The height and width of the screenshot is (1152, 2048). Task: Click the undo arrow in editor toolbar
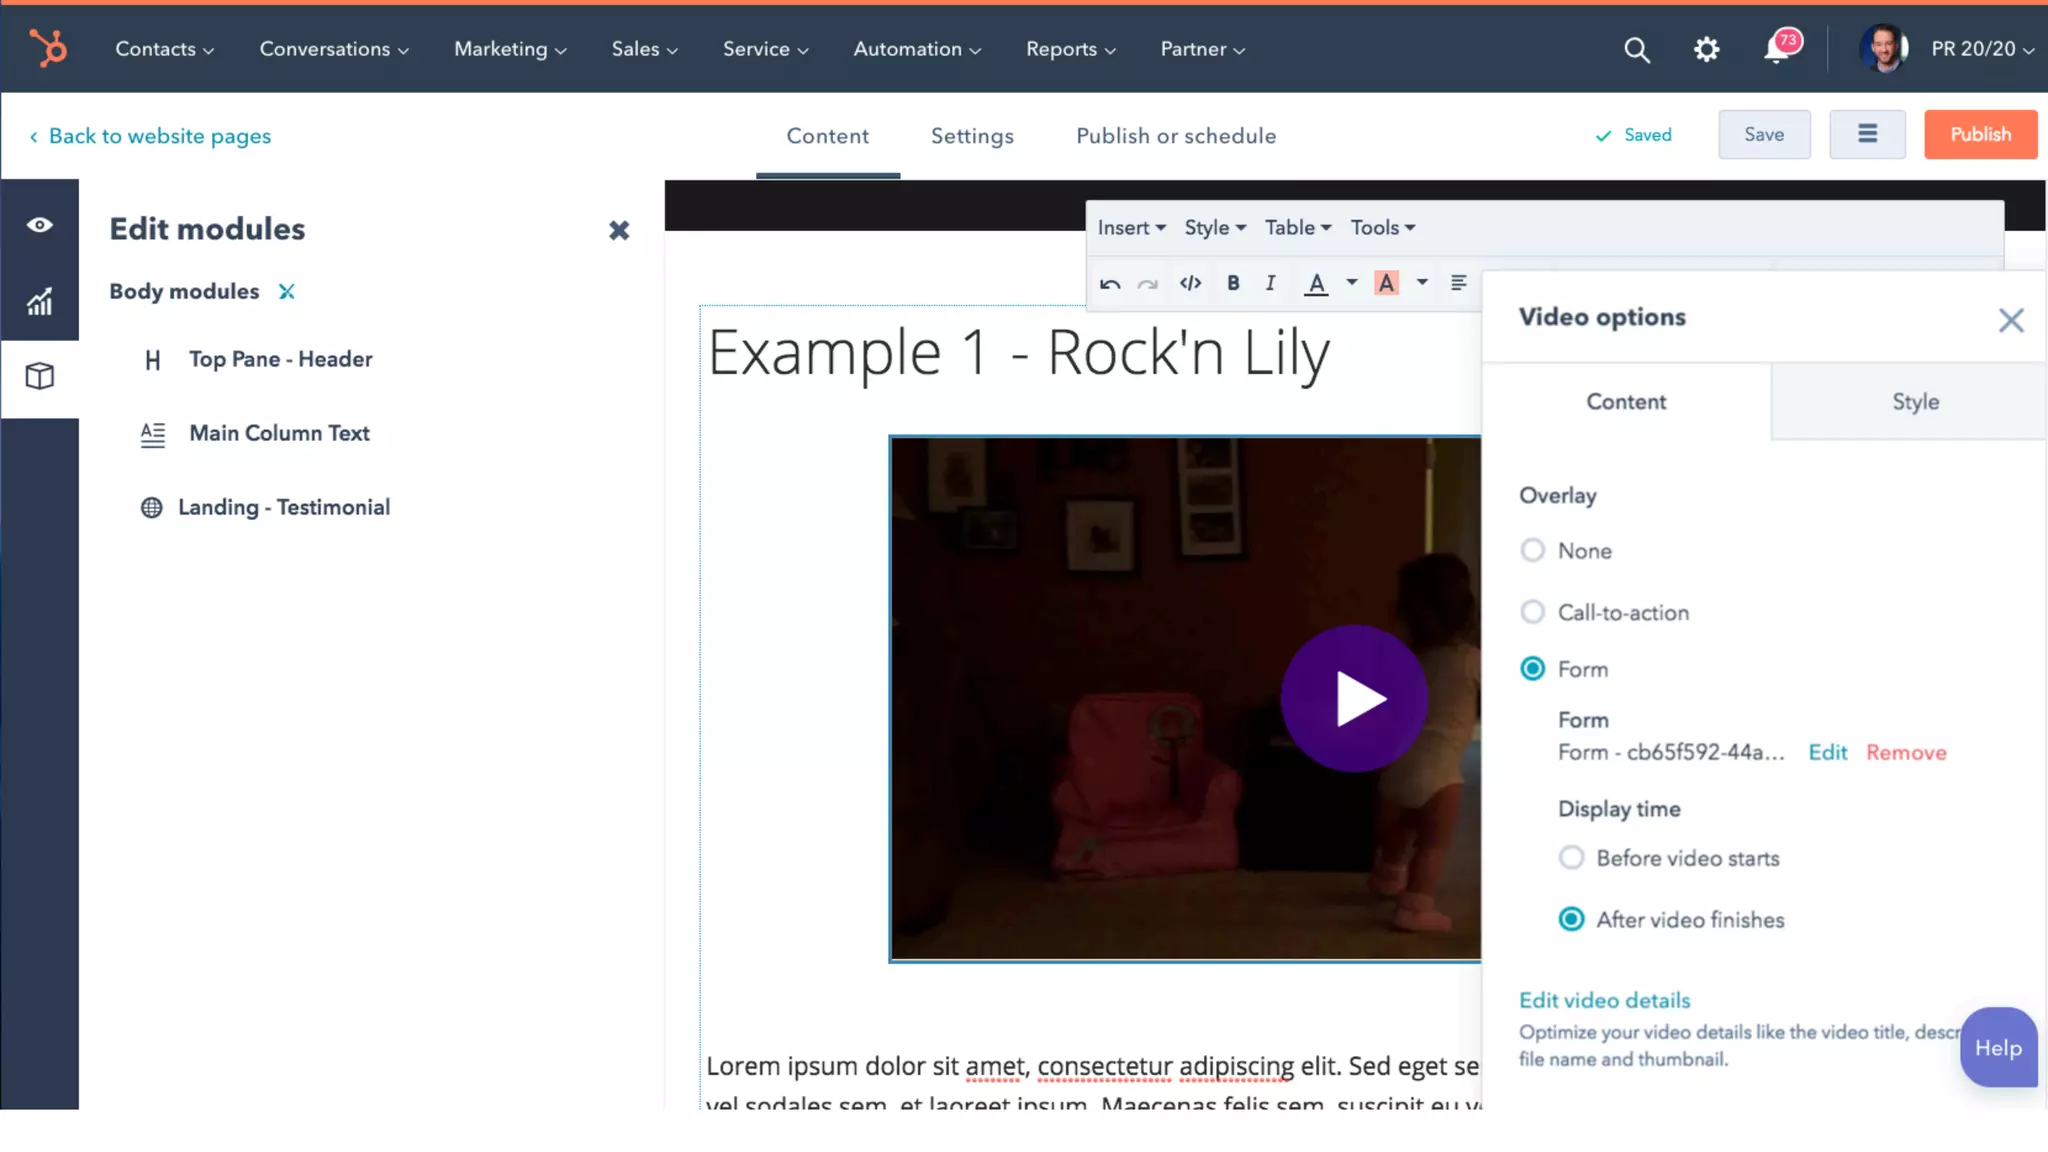pyautogui.click(x=1110, y=284)
